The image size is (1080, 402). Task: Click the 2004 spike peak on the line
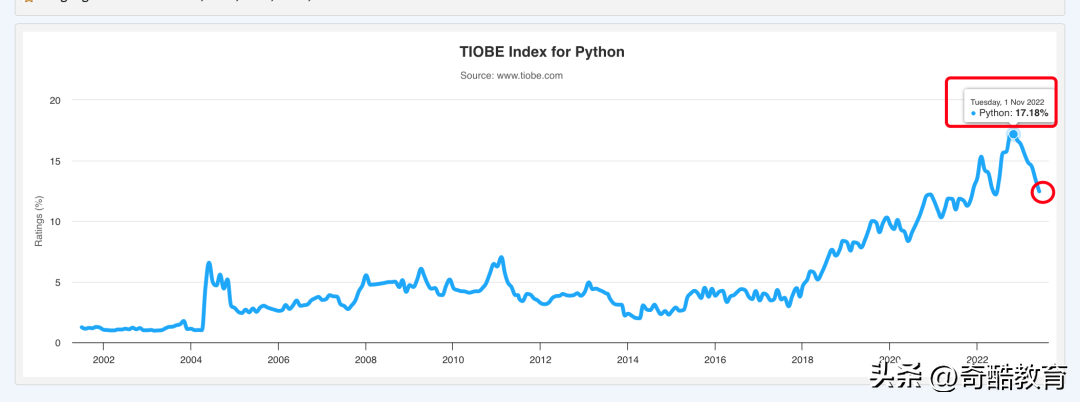tap(209, 264)
